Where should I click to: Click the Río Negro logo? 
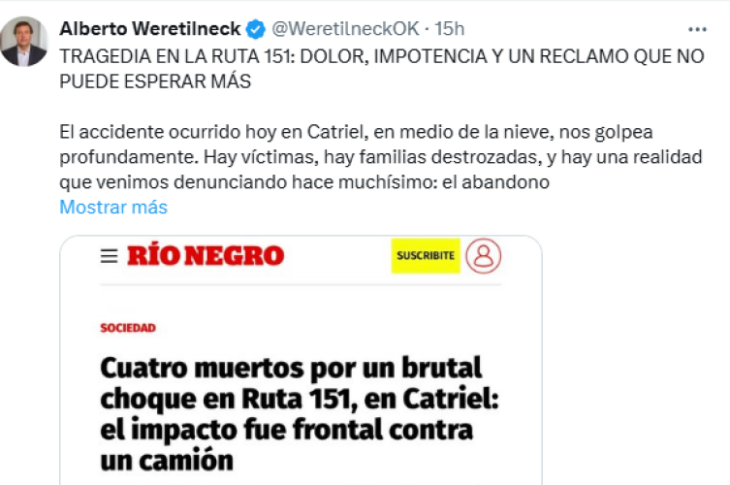coord(205,256)
